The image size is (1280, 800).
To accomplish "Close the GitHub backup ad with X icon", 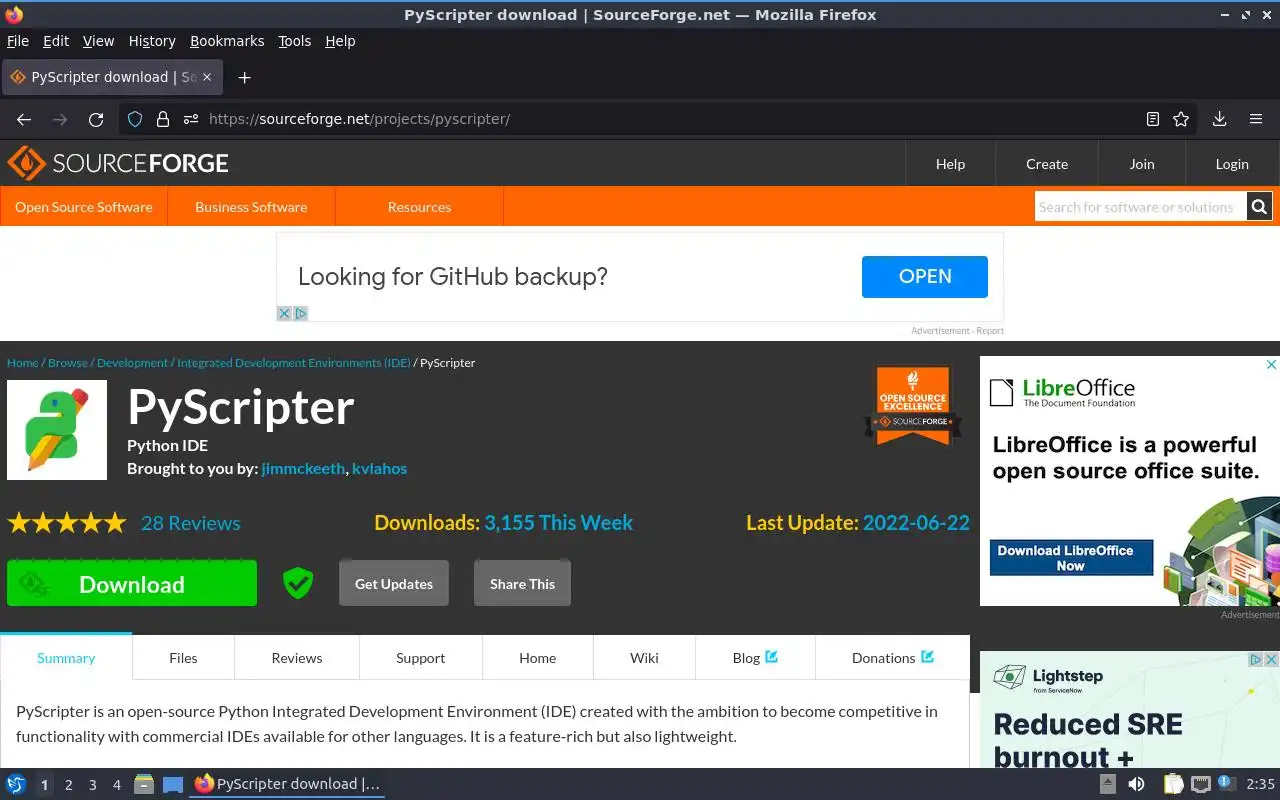I will pyautogui.click(x=284, y=313).
